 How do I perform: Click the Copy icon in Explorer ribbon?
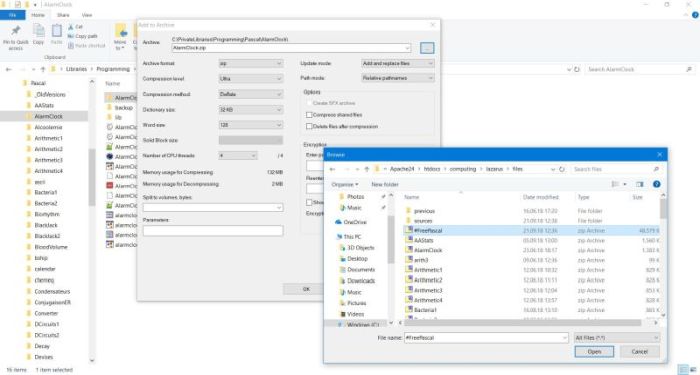pyautogui.click(x=38, y=30)
